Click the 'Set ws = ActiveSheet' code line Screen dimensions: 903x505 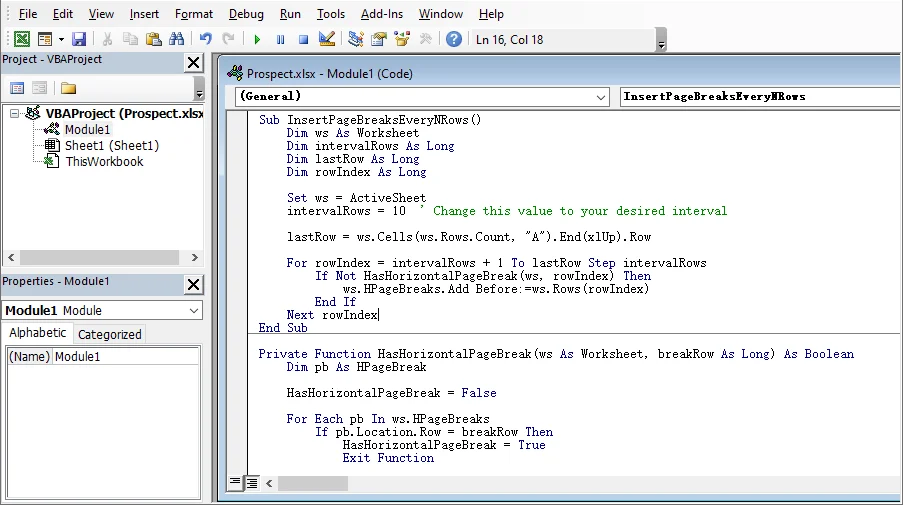[x=356, y=198]
